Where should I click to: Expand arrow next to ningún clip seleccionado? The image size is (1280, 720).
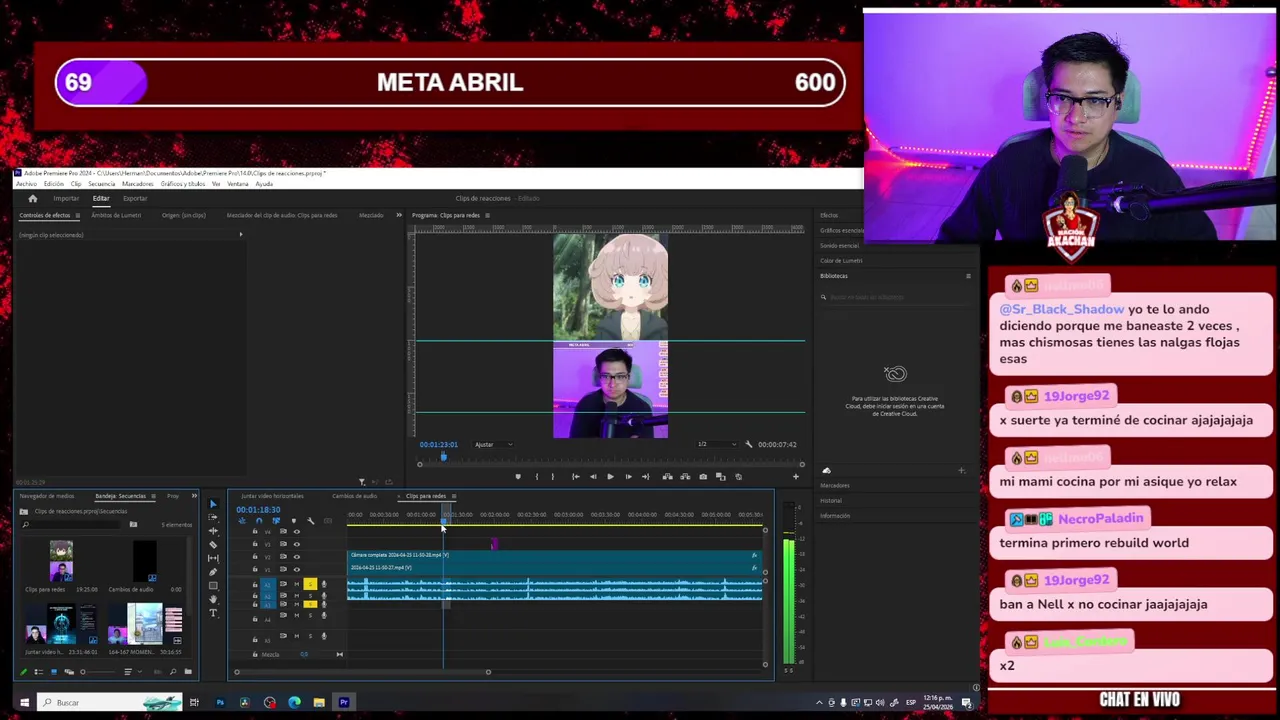coord(240,235)
